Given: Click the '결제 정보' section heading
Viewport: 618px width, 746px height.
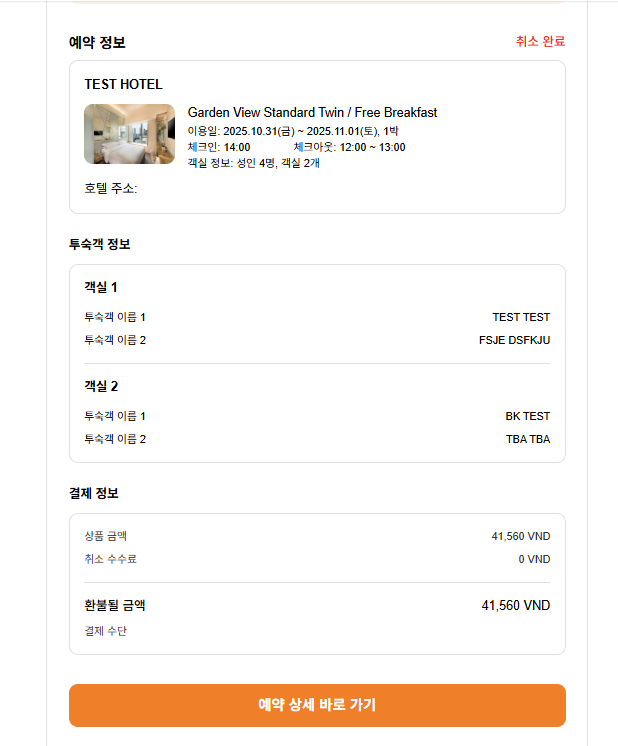Looking at the screenshot, I should coord(94,493).
